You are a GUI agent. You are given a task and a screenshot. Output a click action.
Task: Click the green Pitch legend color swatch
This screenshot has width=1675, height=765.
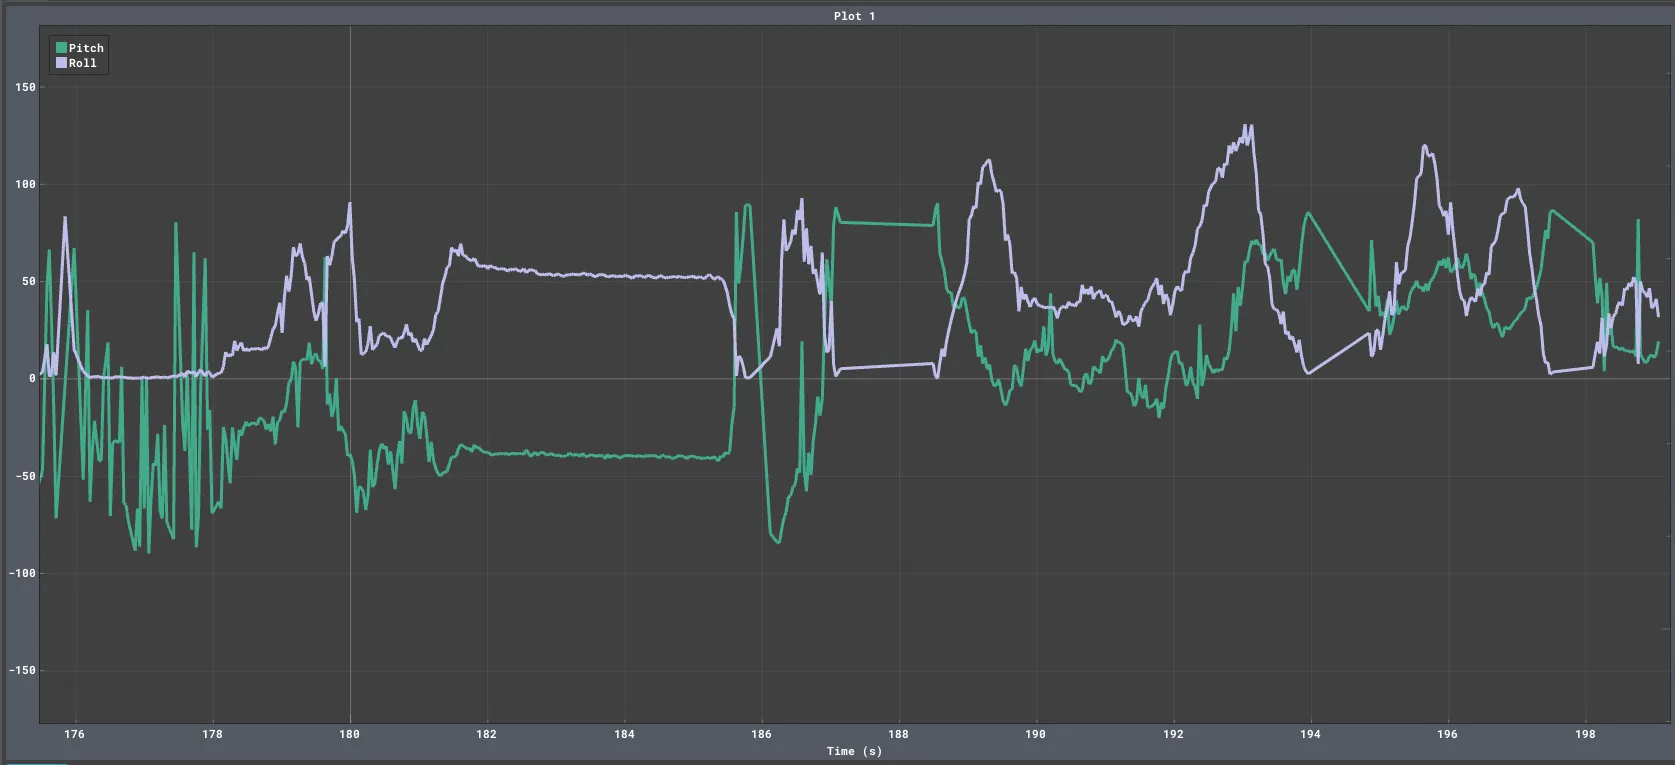coord(61,48)
